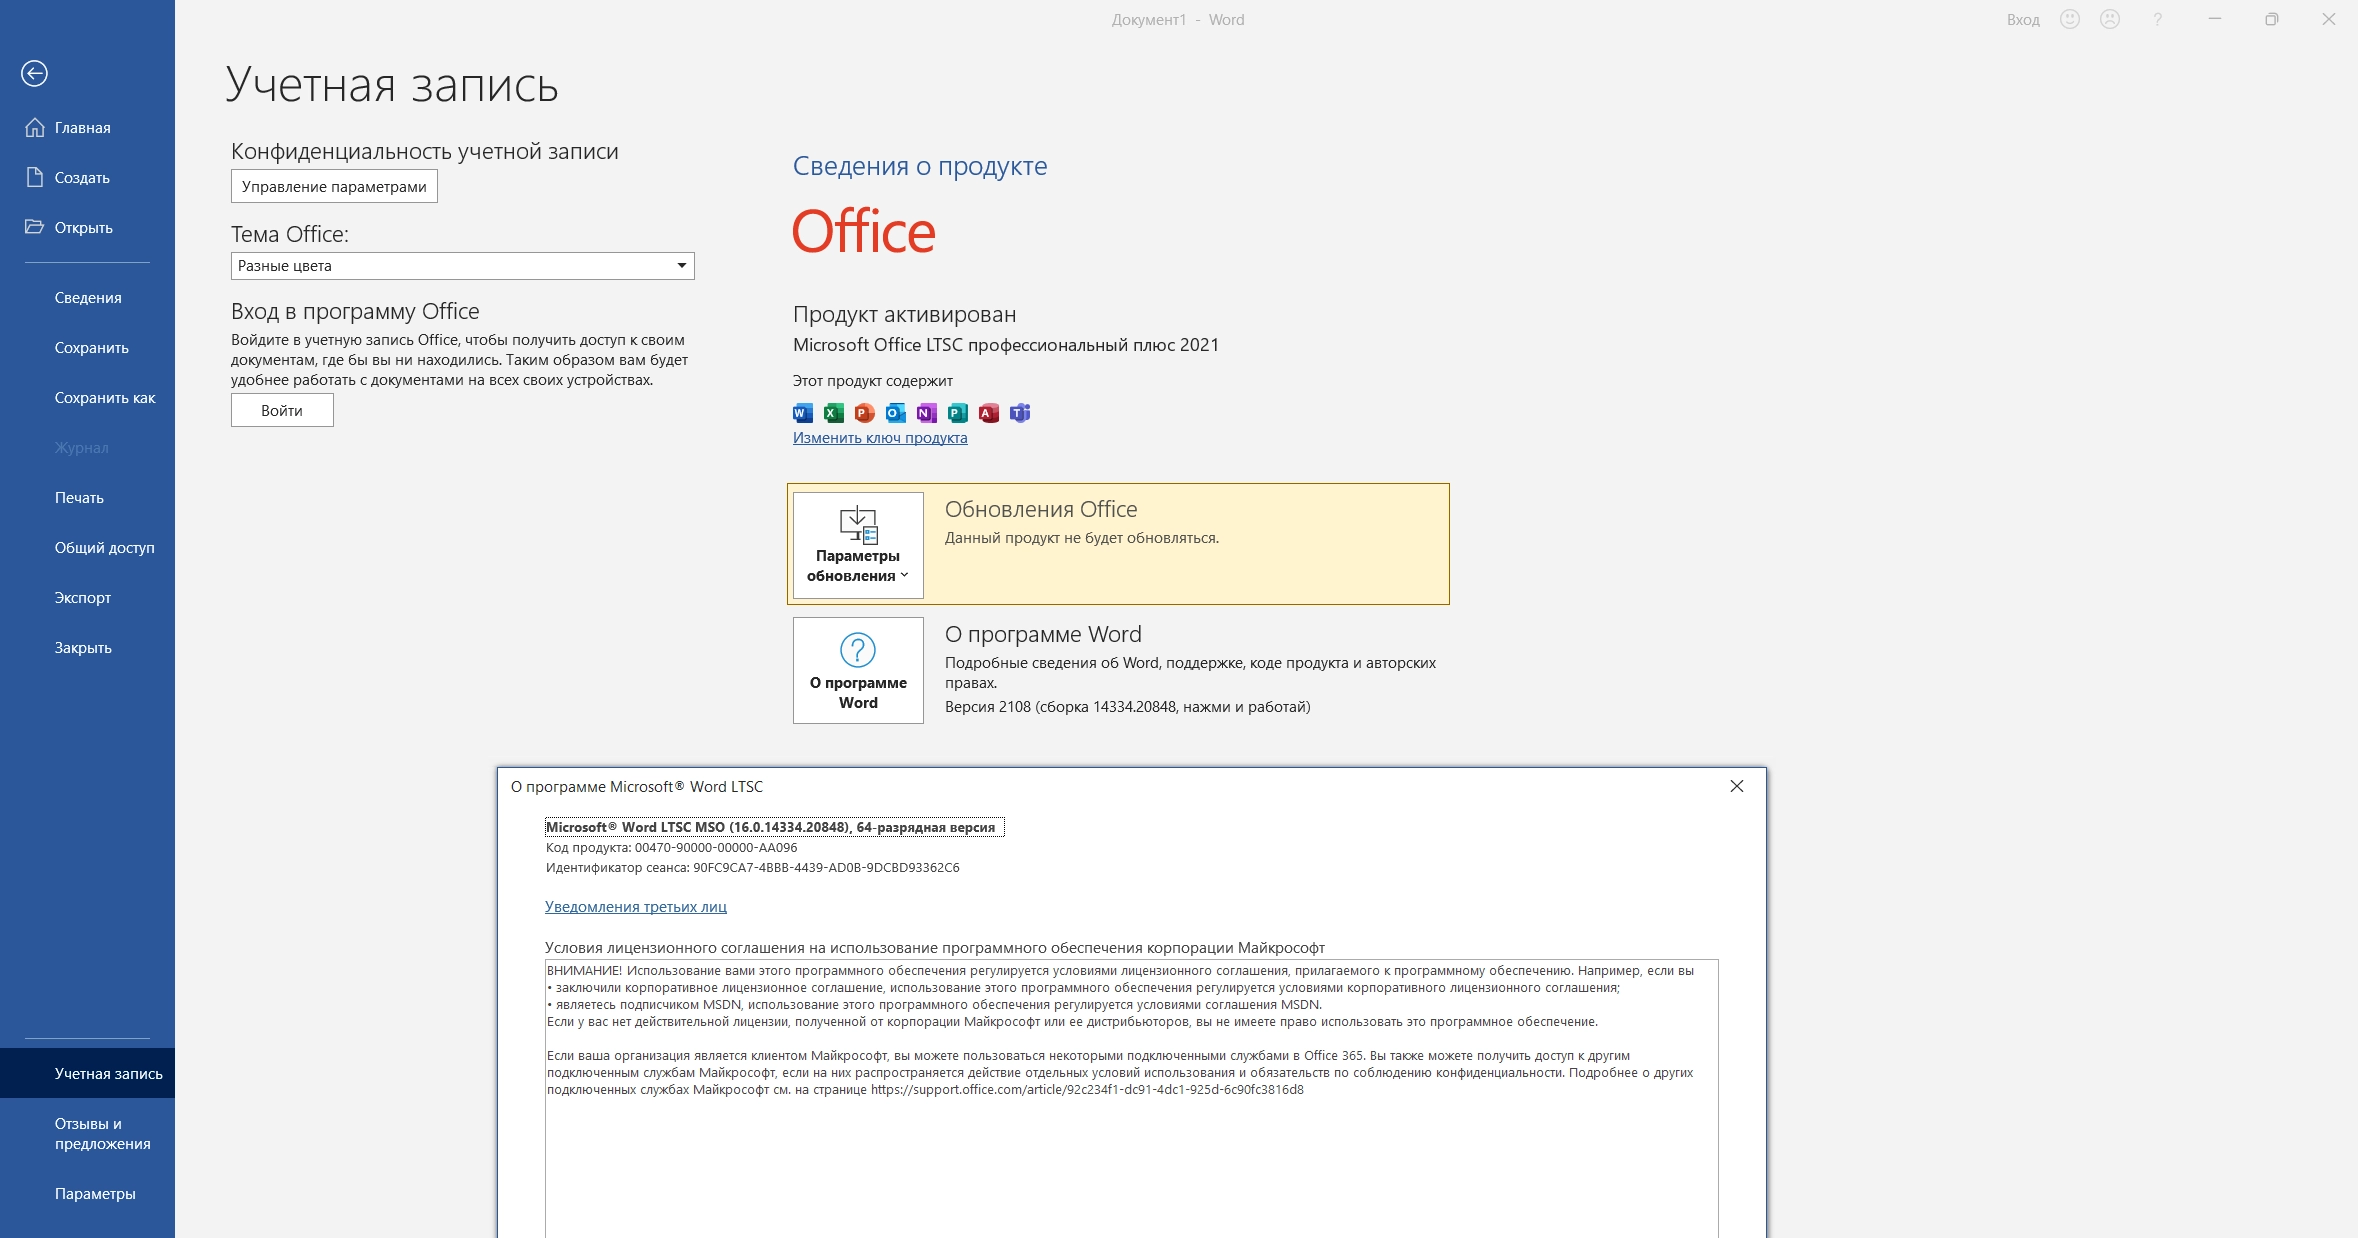Open help with the question mark icon

2158,19
